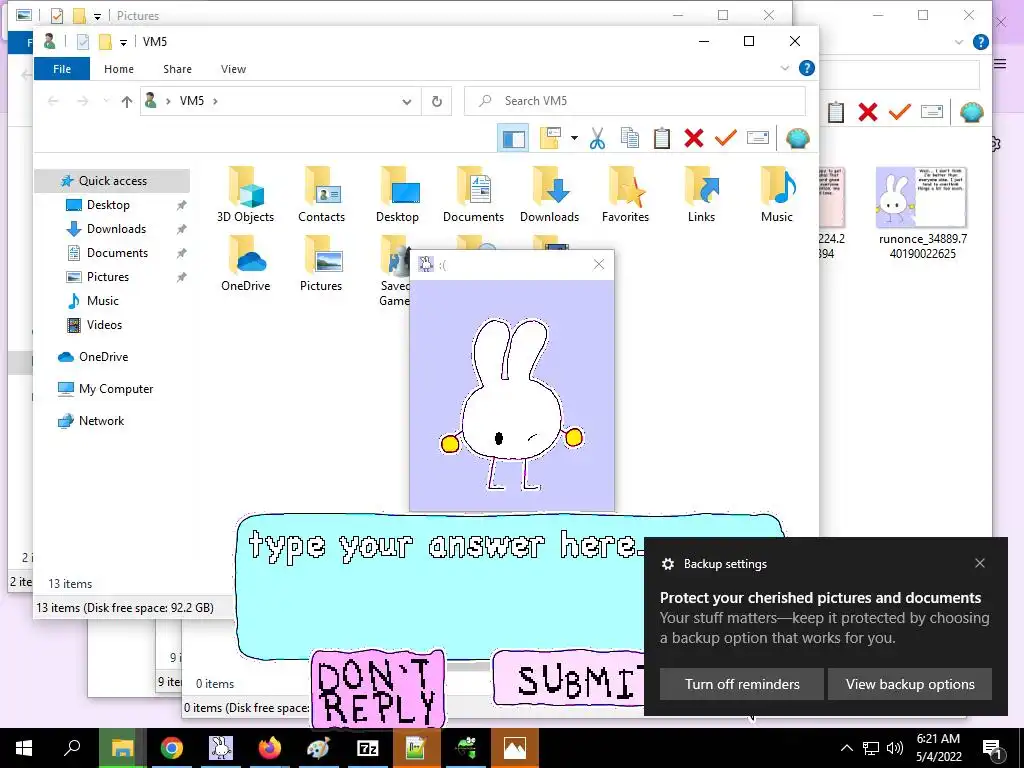Click the view layout icon in VM5 toolbar
The width and height of the screenshot is (1024, 768).
point(551,138)
